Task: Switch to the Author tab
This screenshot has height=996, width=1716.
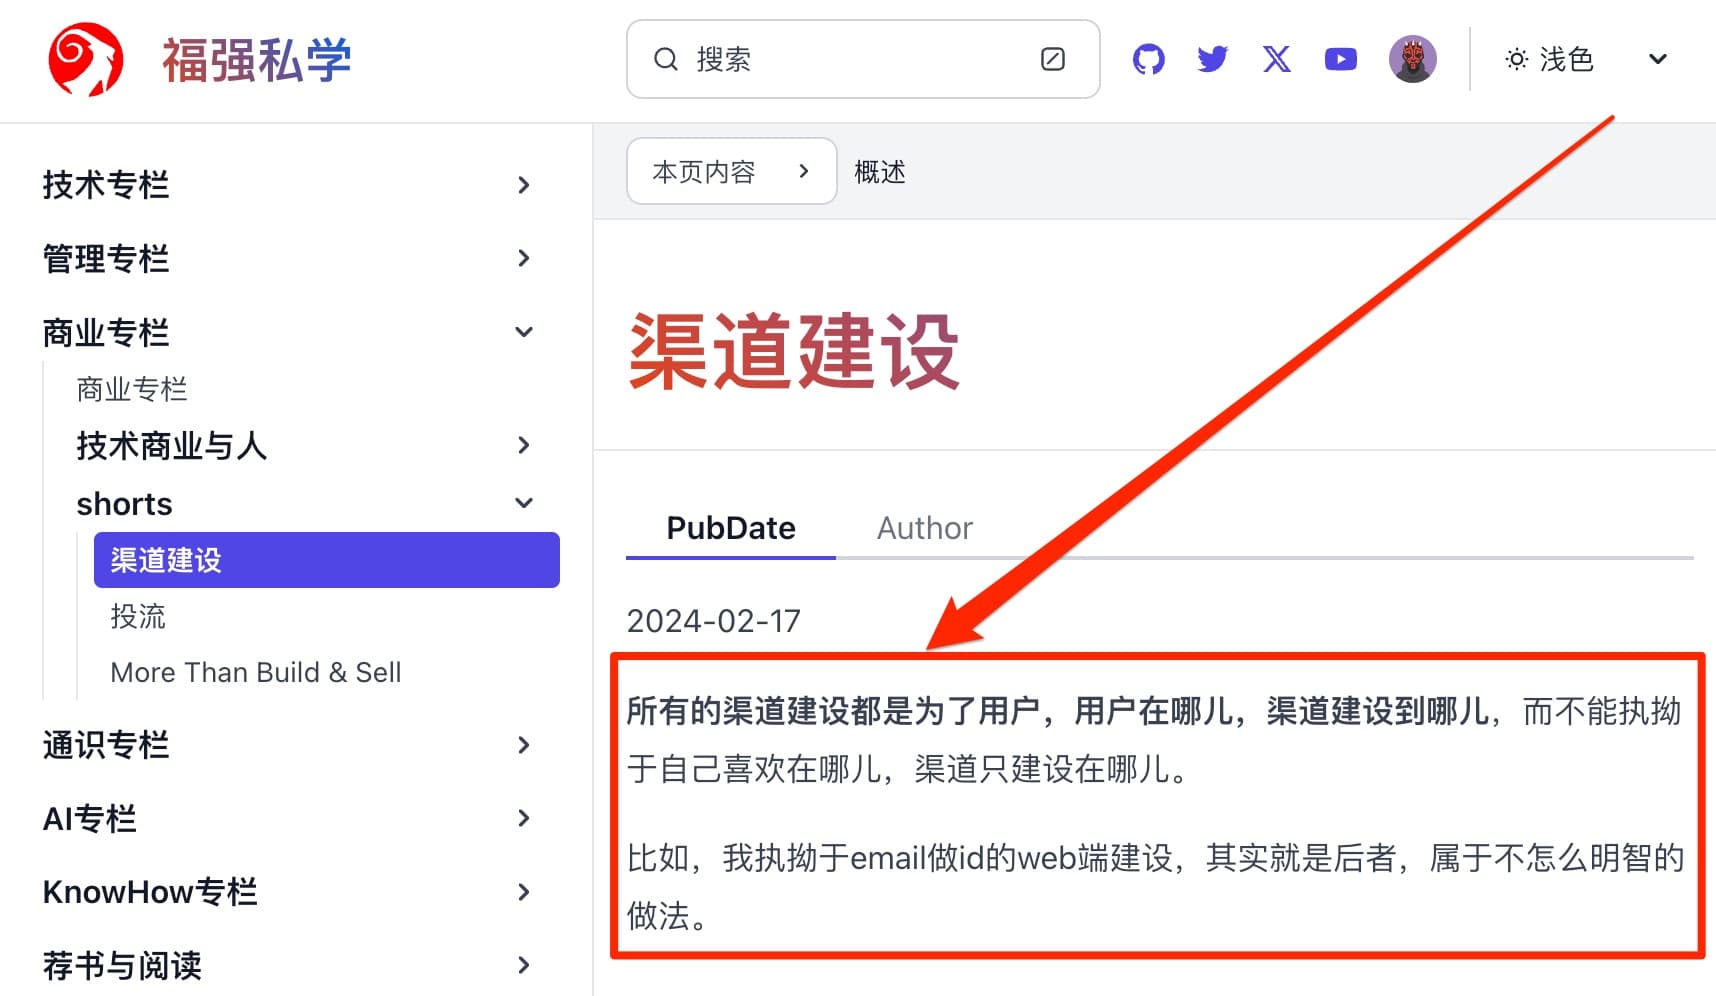Action: (924, 528)
